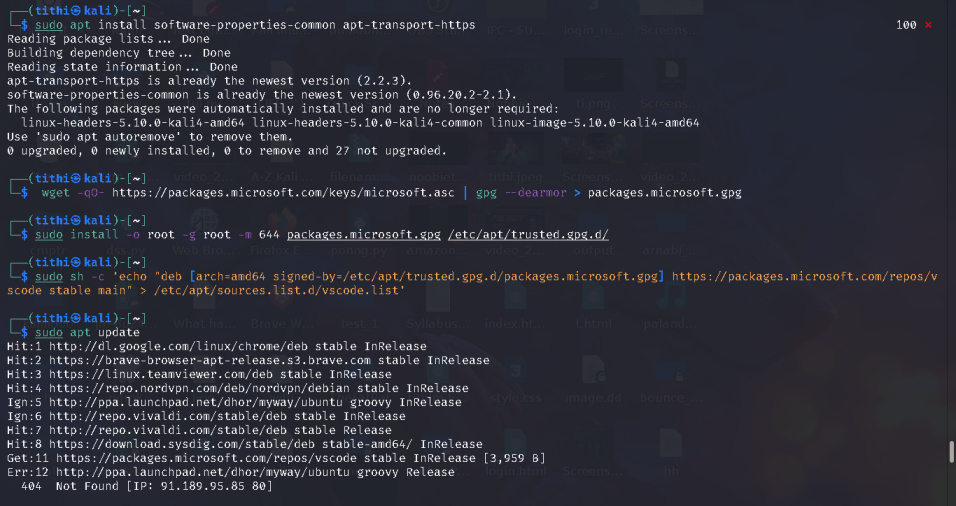This screenshot has height=506, width=956.
Task: Click underlined packages.microsoft.gpg in the install command
Action: [x=363, y=235]
